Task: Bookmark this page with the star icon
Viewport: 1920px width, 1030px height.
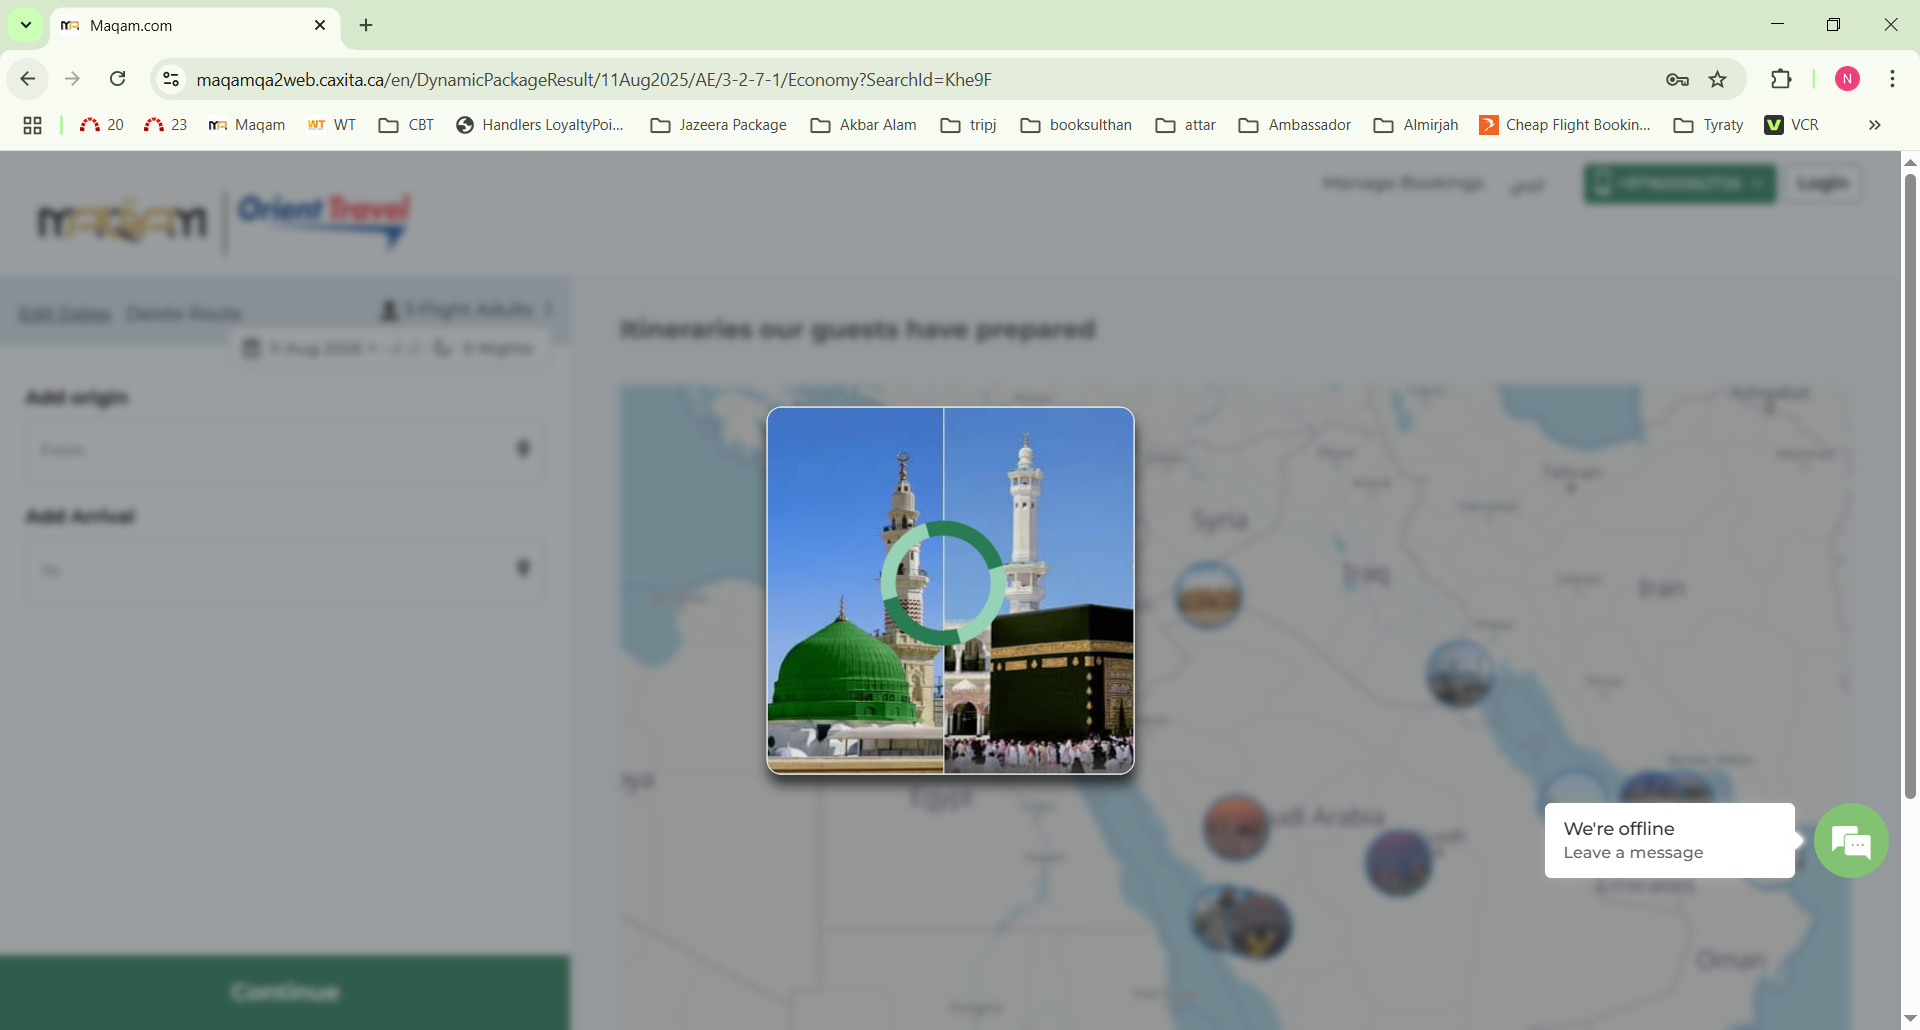Action: pos(1718,80)
